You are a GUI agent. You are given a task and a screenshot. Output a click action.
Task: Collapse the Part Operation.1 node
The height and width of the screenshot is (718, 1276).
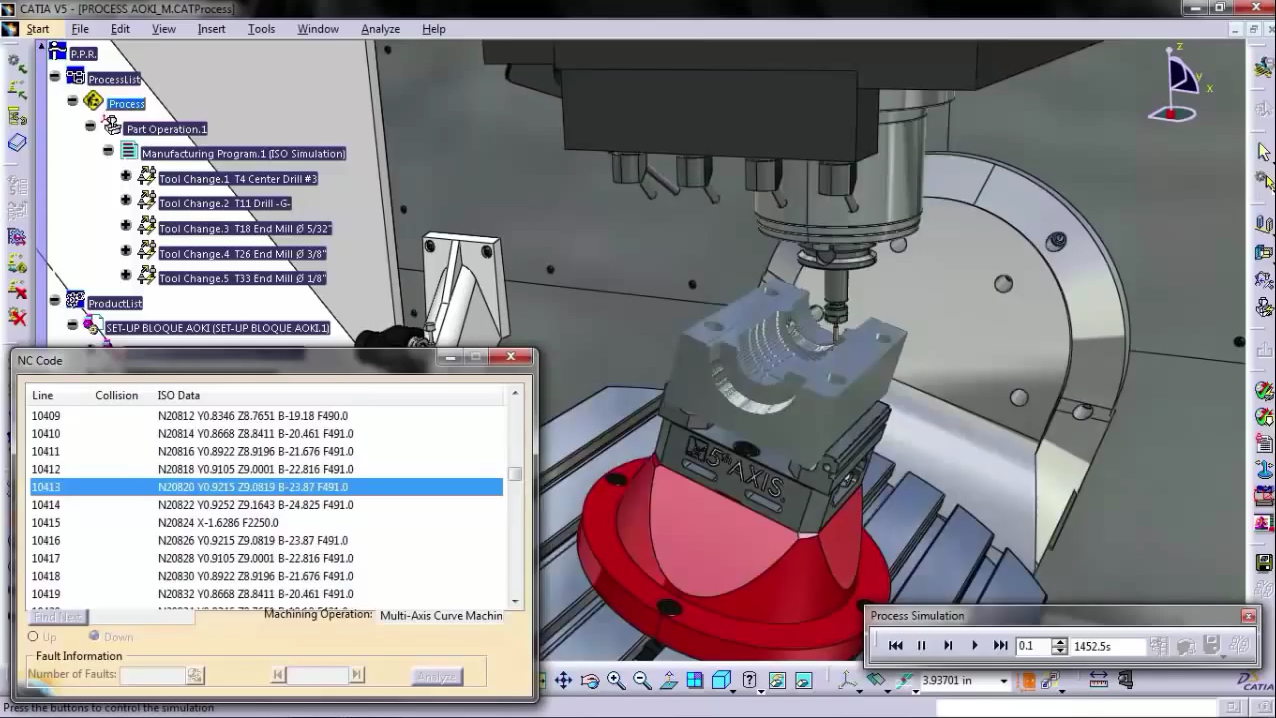[x=90, y=126]
